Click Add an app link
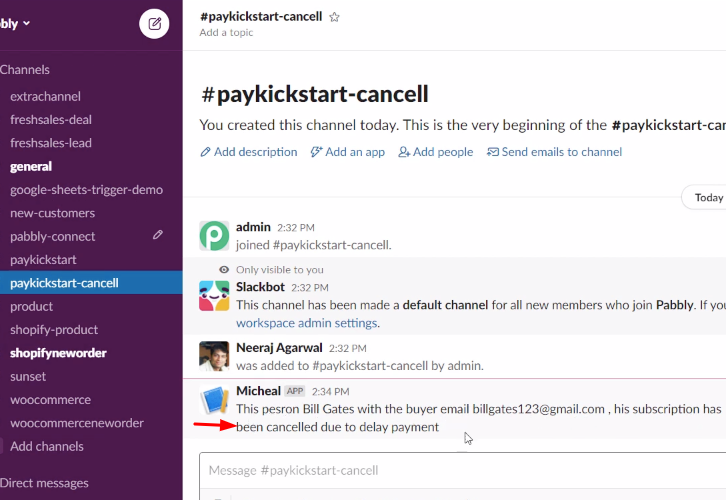Viewport: 726px width, 500px height. (348, 152)
